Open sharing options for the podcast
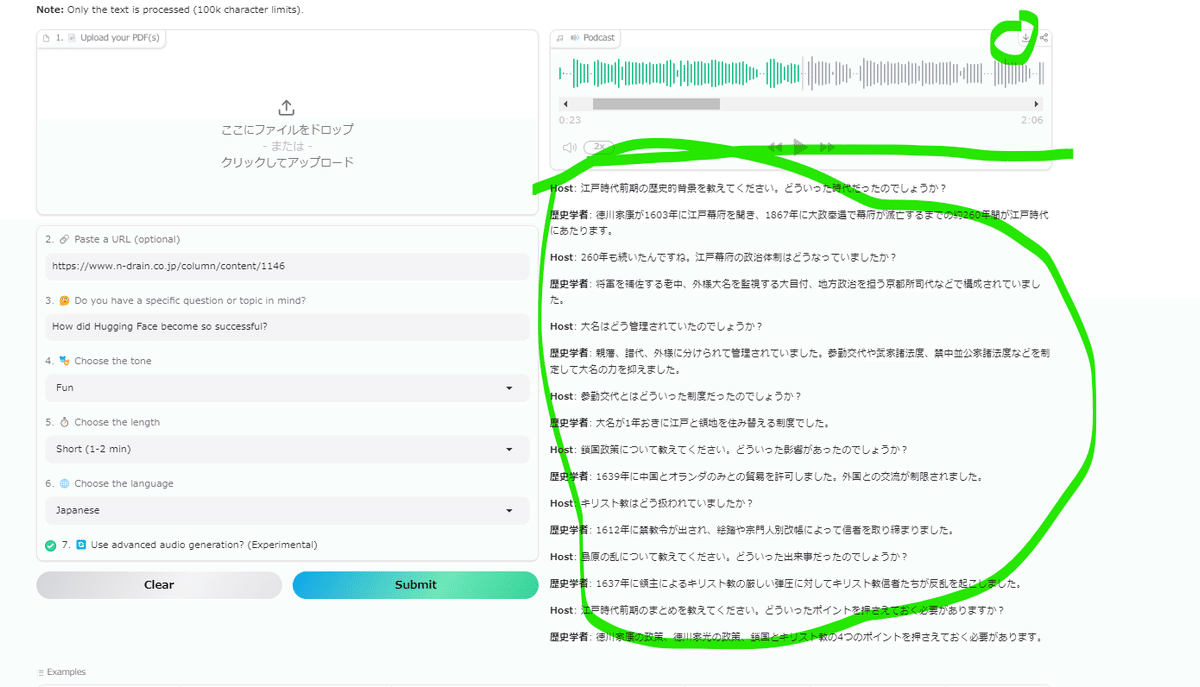The height and width of the screenshot is (687, 1200). [x=1043, y=37]
